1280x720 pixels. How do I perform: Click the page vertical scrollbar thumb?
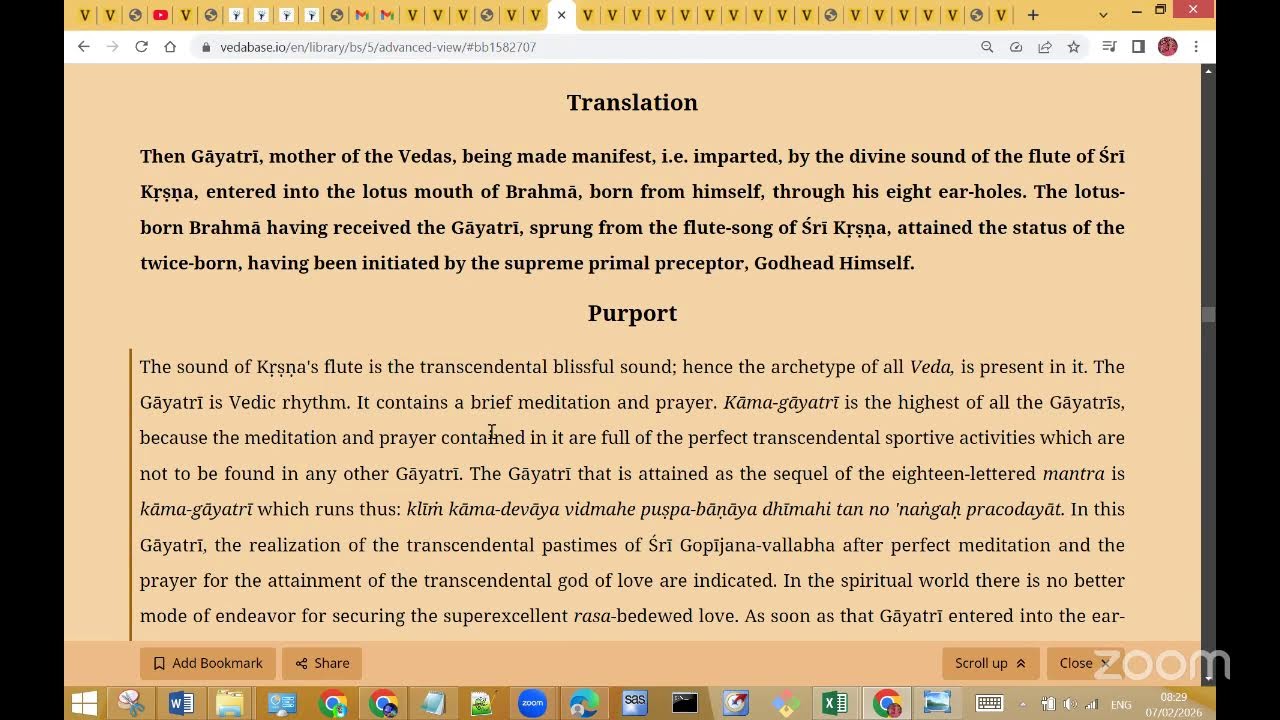(x=1208, y=314)
